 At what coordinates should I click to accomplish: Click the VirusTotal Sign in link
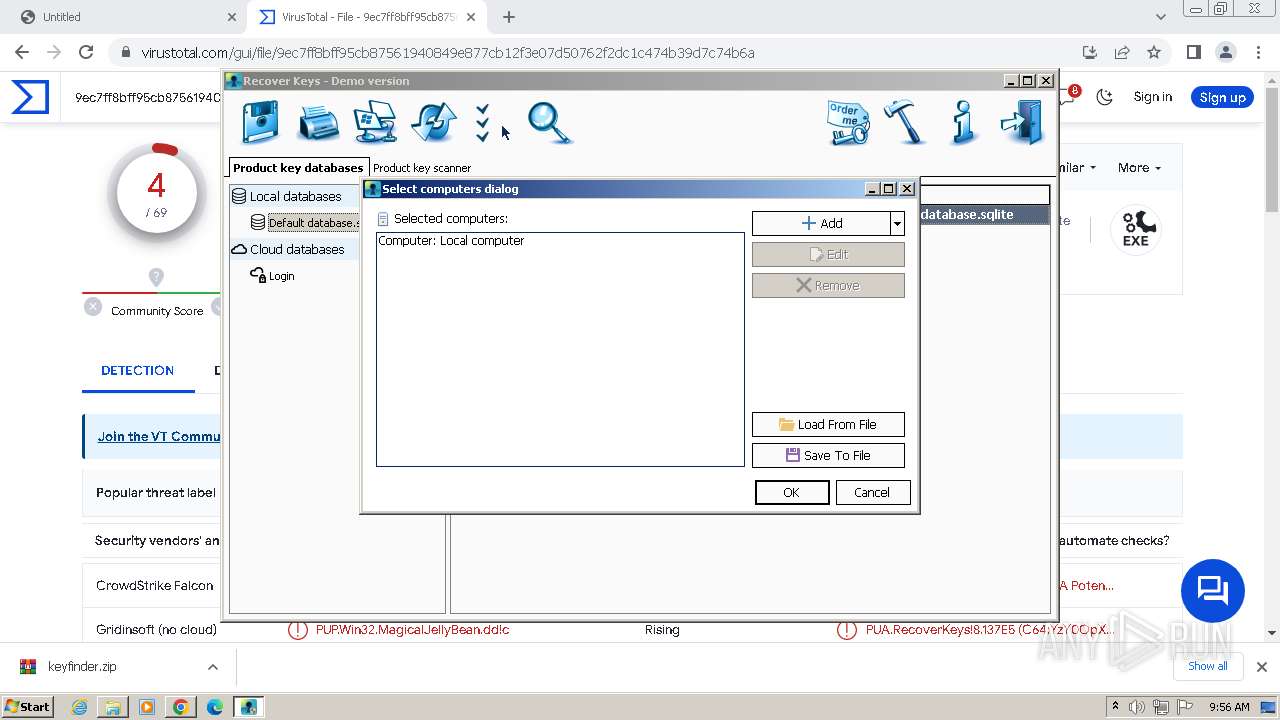coord(1153,97)
